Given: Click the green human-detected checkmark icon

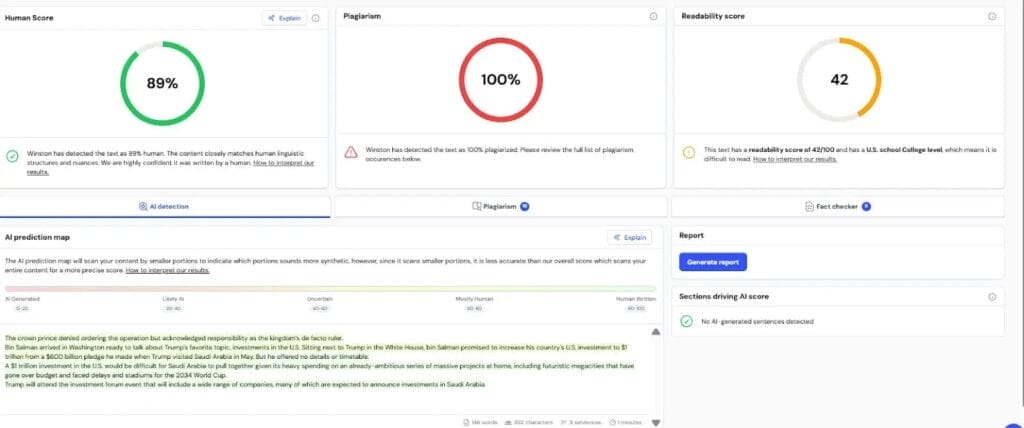Looking at the screenshot, I should pyautogui.click(x=12, y=156).
